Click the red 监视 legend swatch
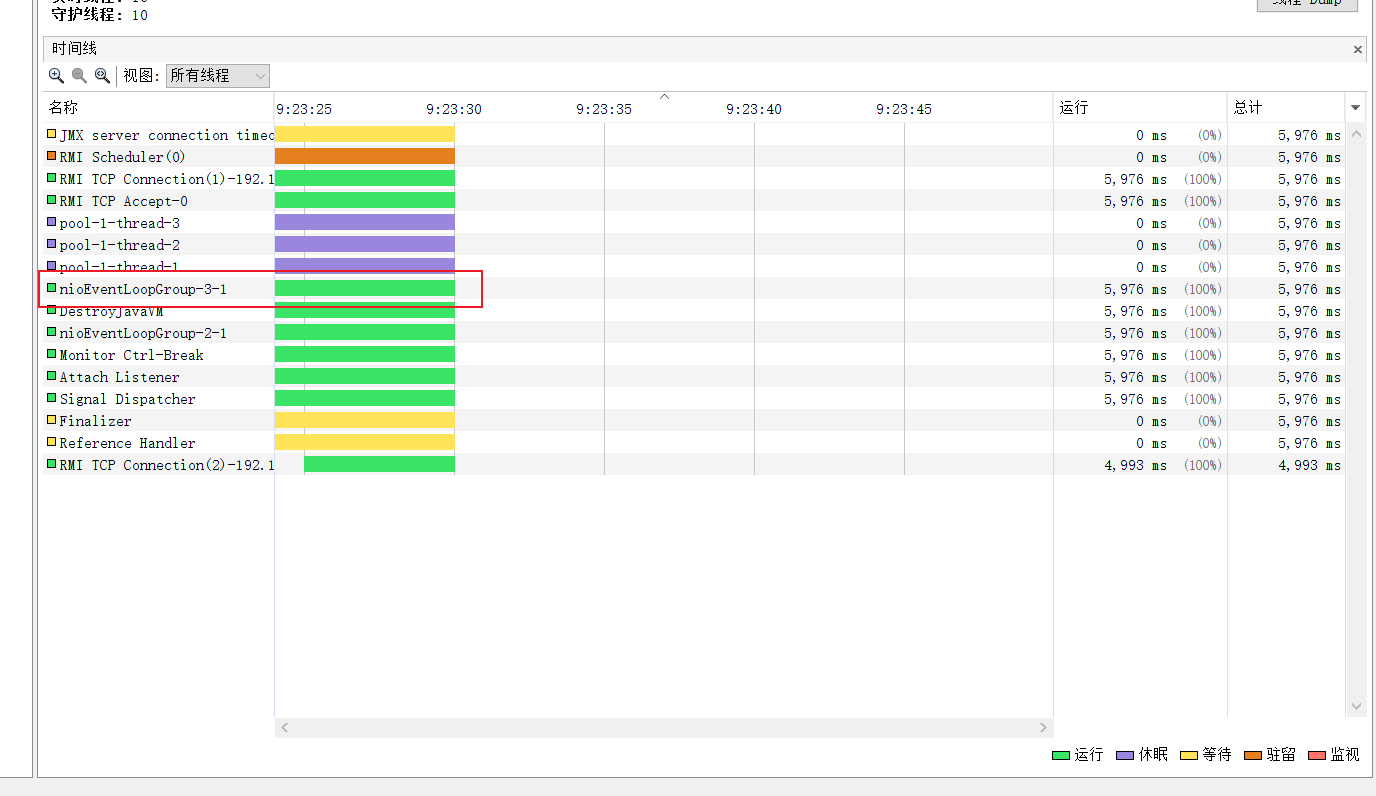This screenshot has height=796, width=1376. 1316,755
